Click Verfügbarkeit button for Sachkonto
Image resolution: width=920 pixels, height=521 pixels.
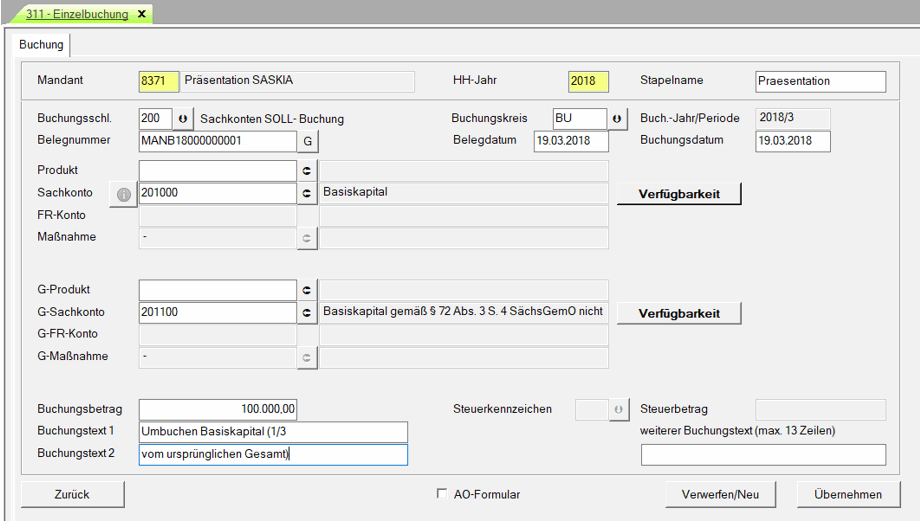point(679,194)
